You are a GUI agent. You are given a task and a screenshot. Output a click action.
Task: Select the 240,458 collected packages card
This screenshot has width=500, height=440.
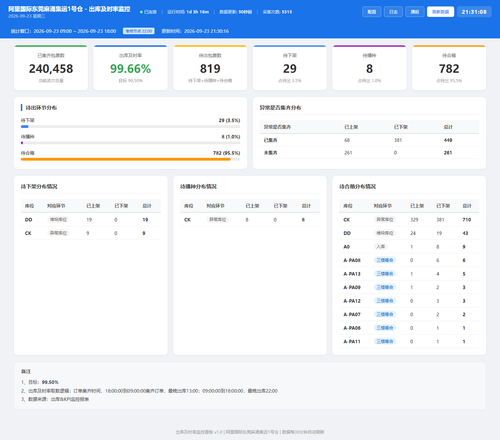51,68
